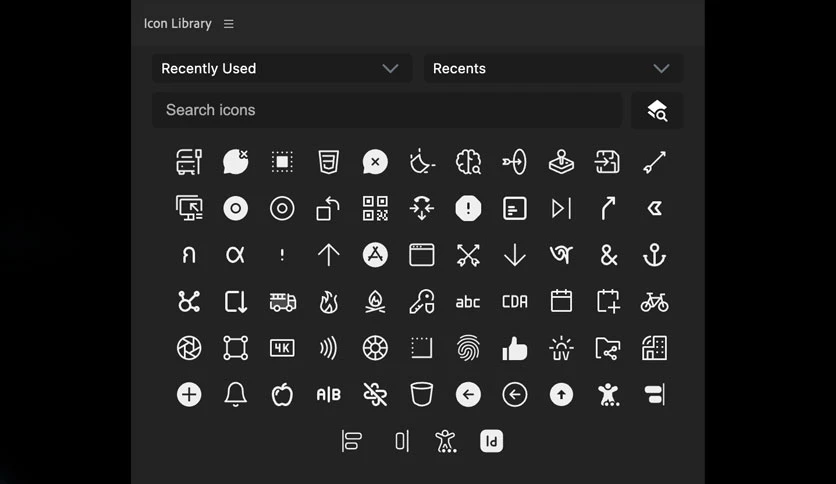The height and width of the screenshot is (484, 836).
Task: Select the filled circle up arrow icon
Action: (x=561, y=395)
